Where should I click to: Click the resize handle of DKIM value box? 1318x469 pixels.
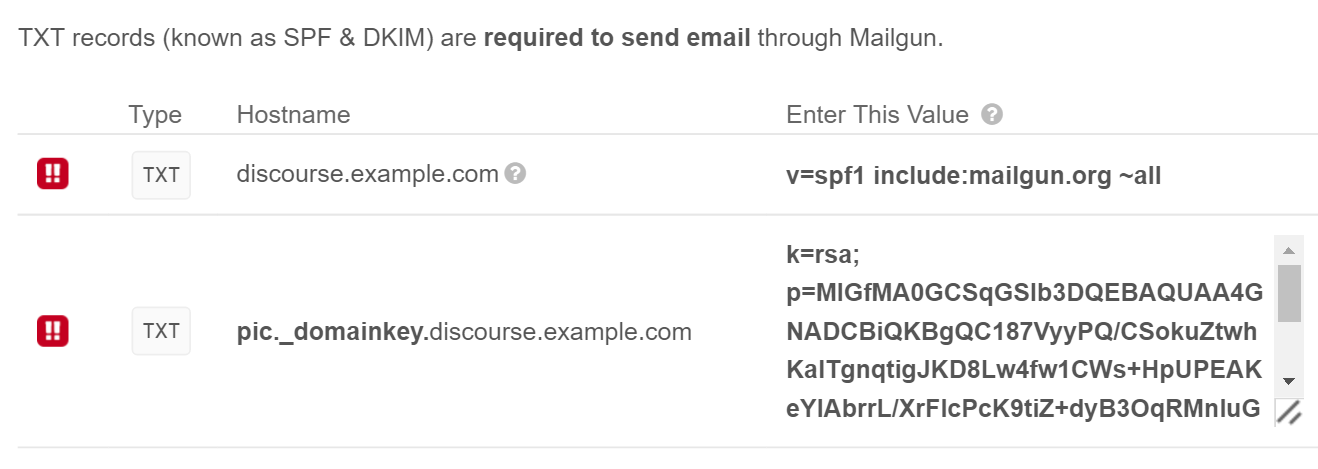1289,411
